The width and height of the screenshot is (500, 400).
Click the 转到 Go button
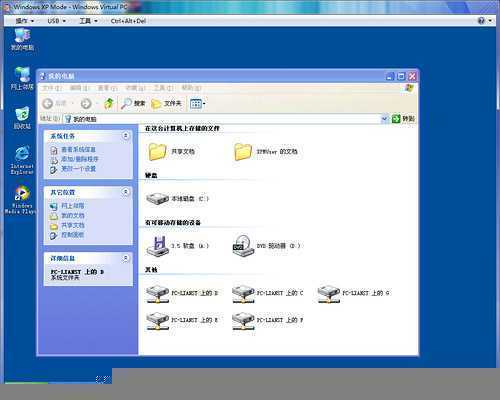[403, 119]
